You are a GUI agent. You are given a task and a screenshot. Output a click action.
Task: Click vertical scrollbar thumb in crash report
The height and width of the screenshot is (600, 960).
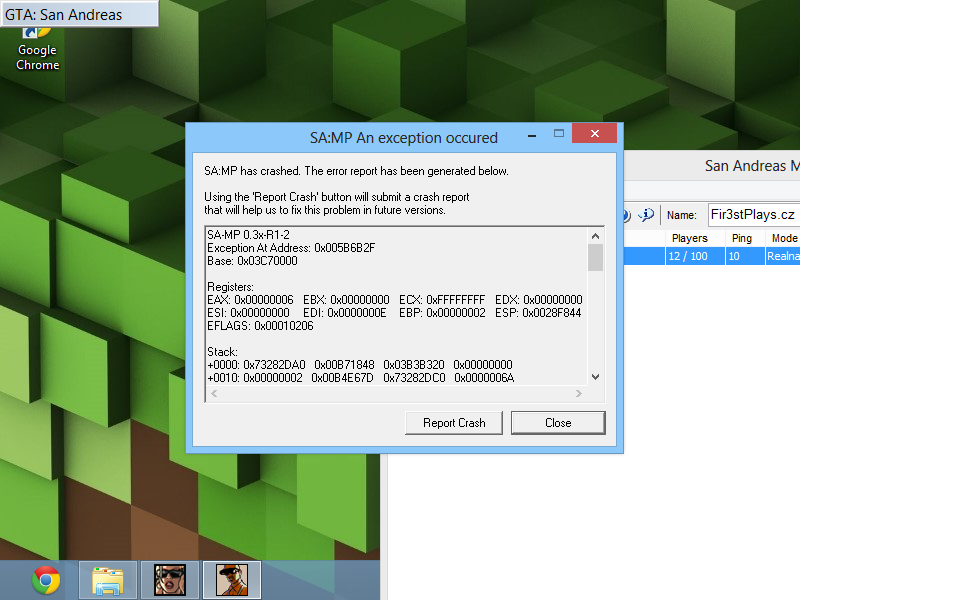(595, 257)
